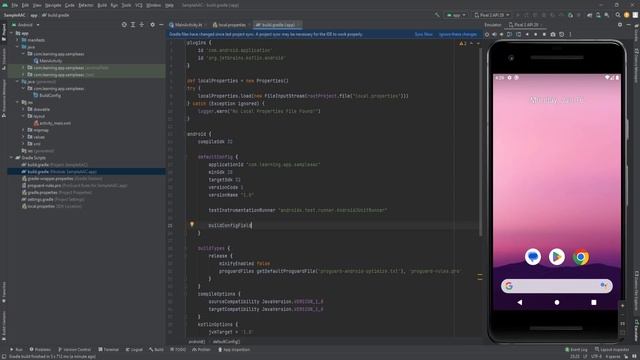Tap the emulator on-screen back triangle
Screen dimensions: 640x360
tap(520, 302)
